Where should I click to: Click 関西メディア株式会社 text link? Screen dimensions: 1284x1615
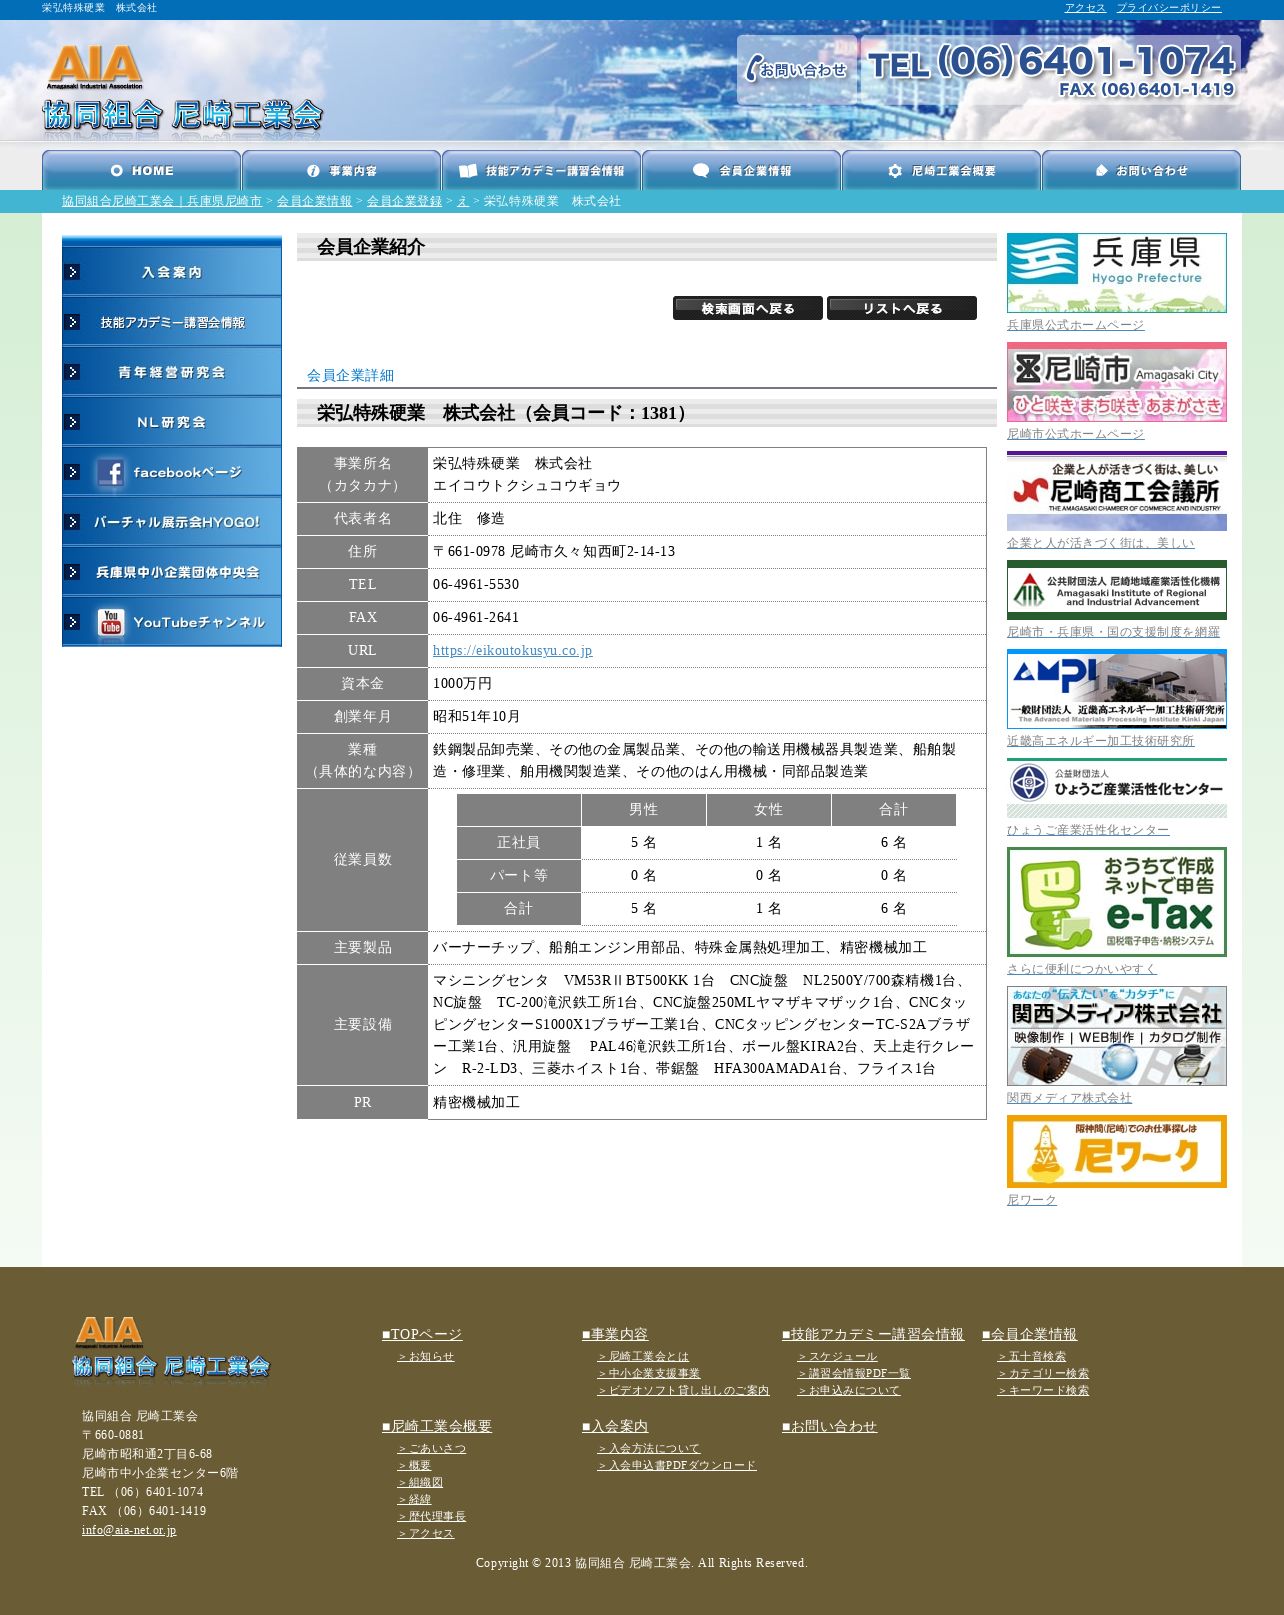point(1069,1098)
